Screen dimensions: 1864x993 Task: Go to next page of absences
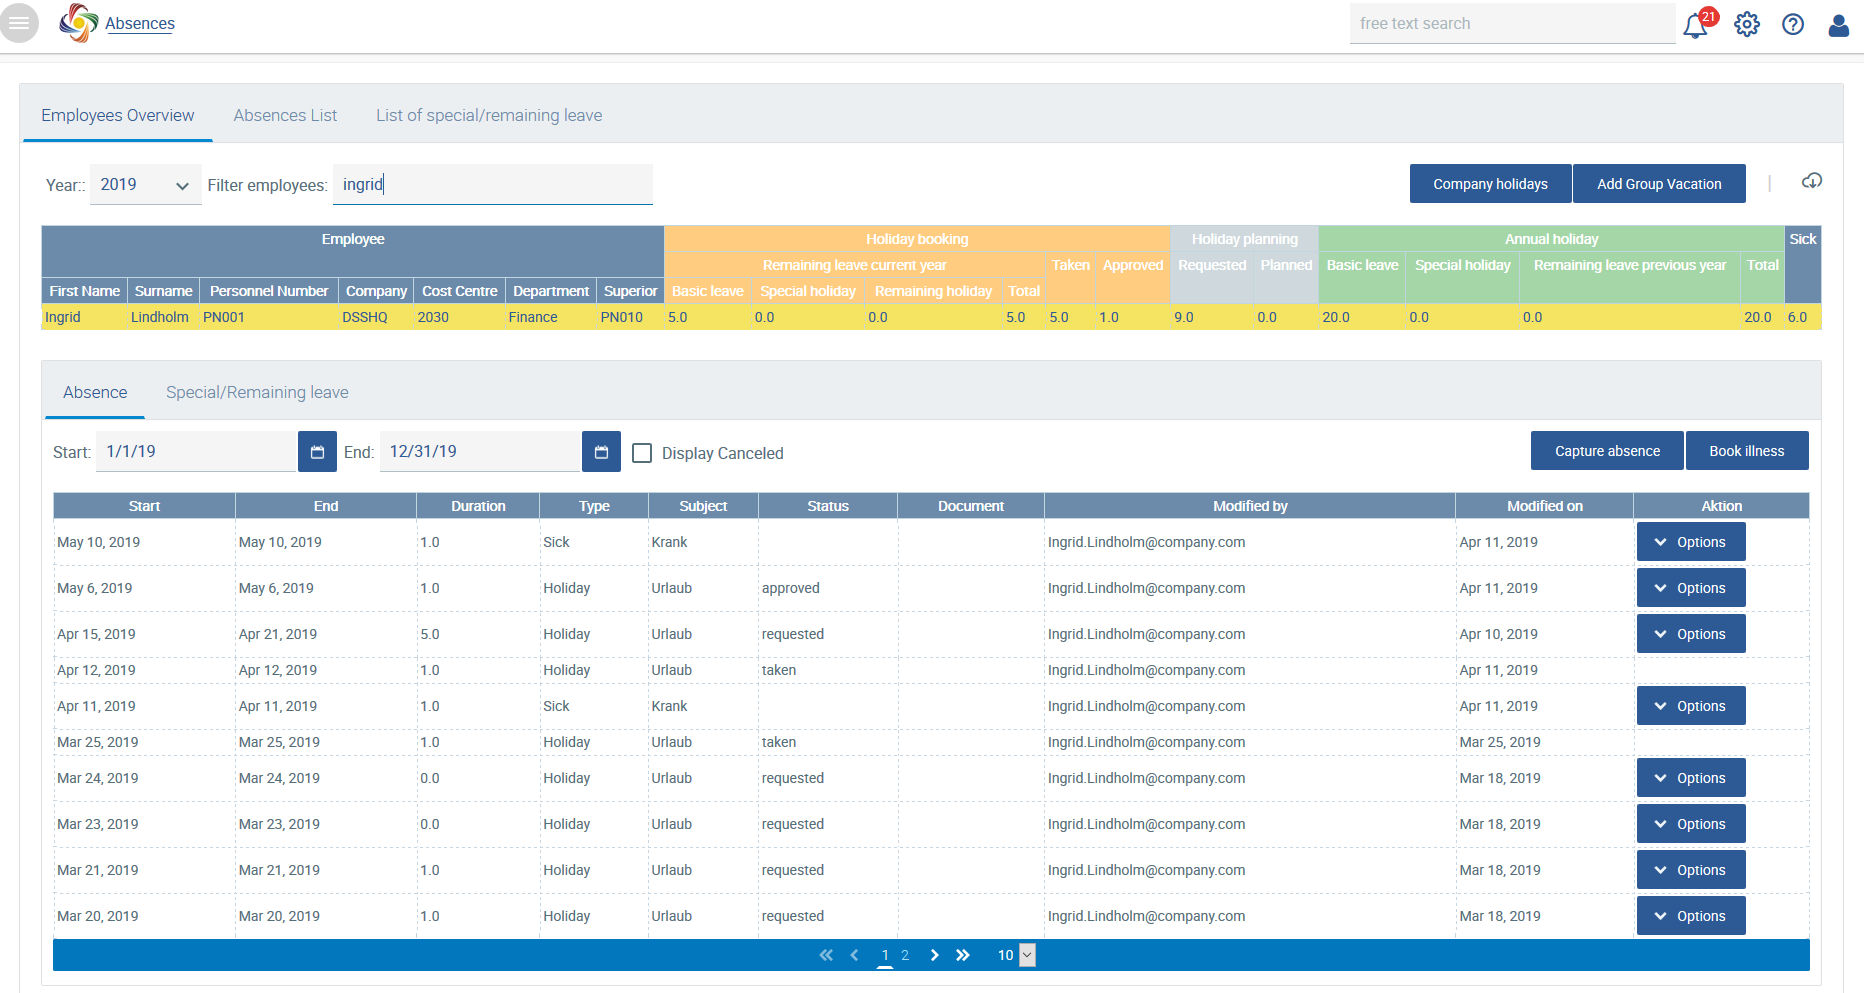pos(934,955)
